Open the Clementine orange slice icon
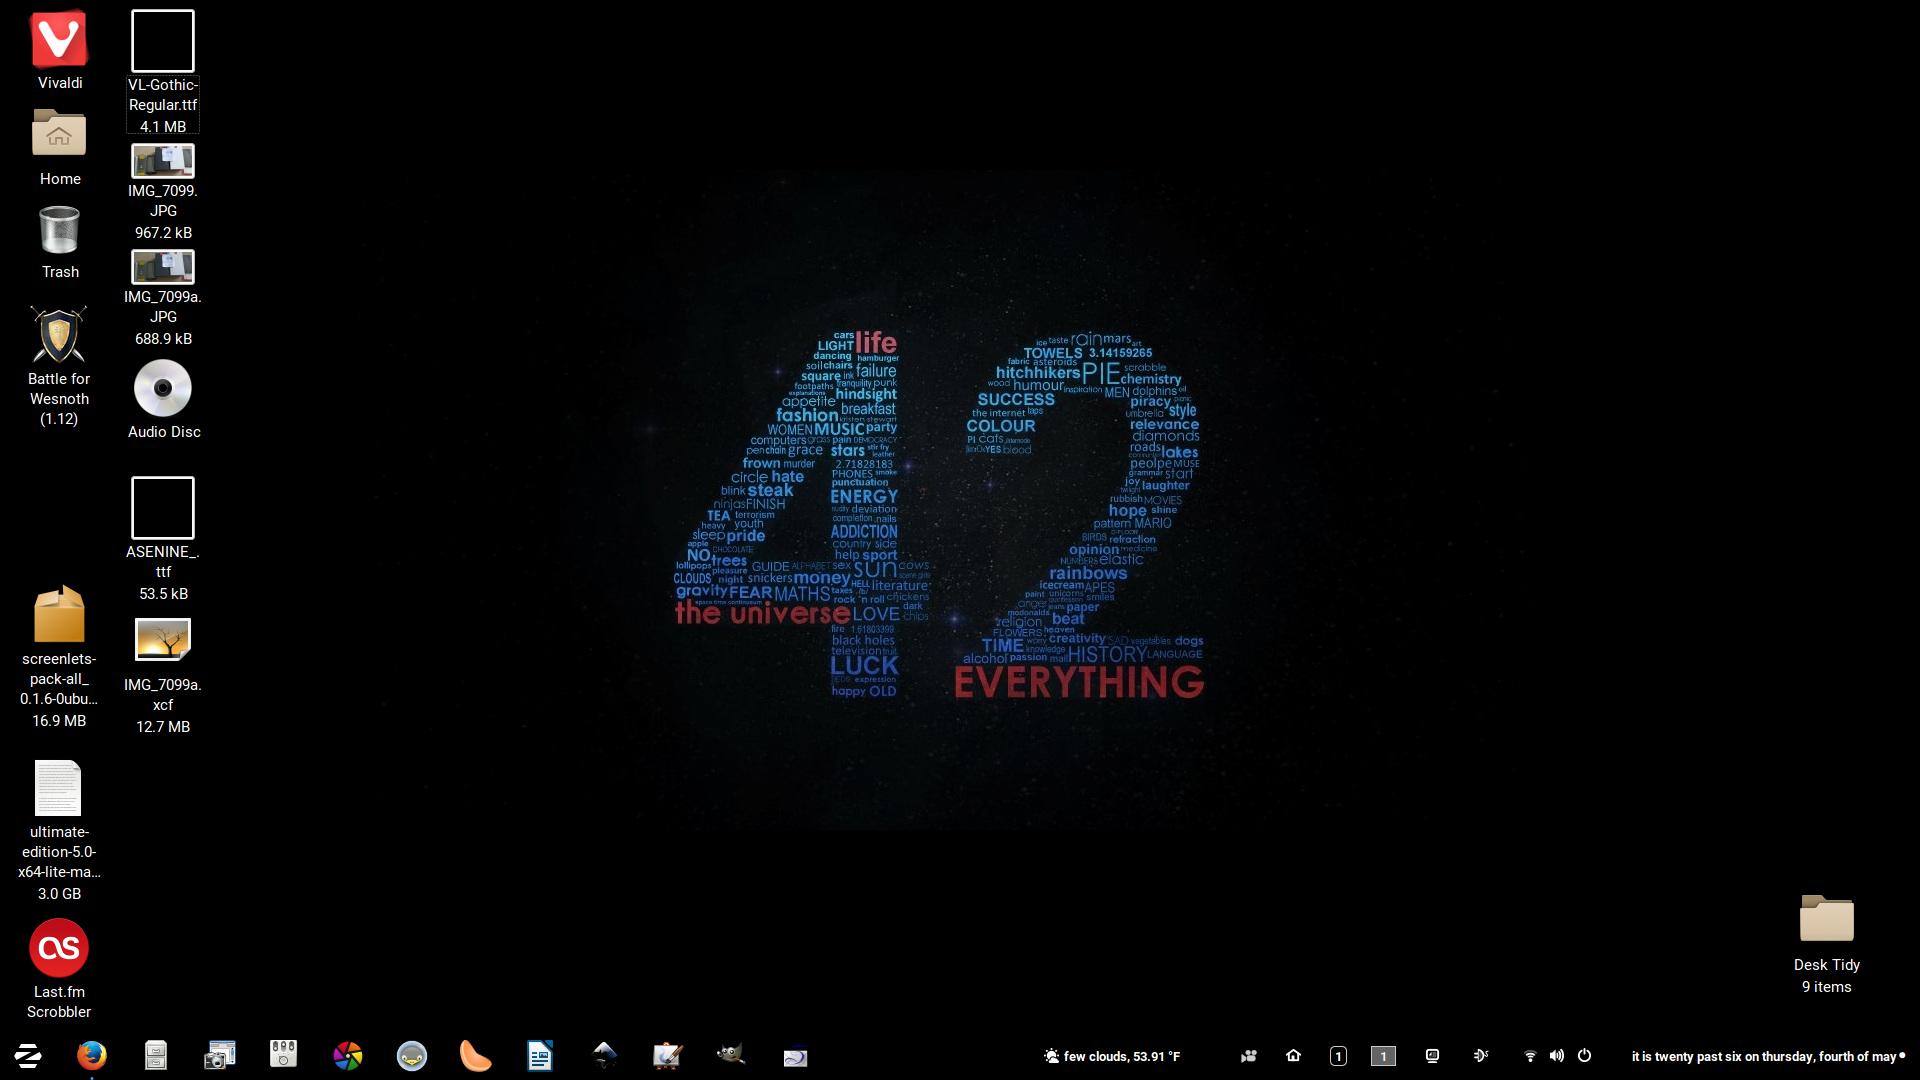 click(476, 1056)
